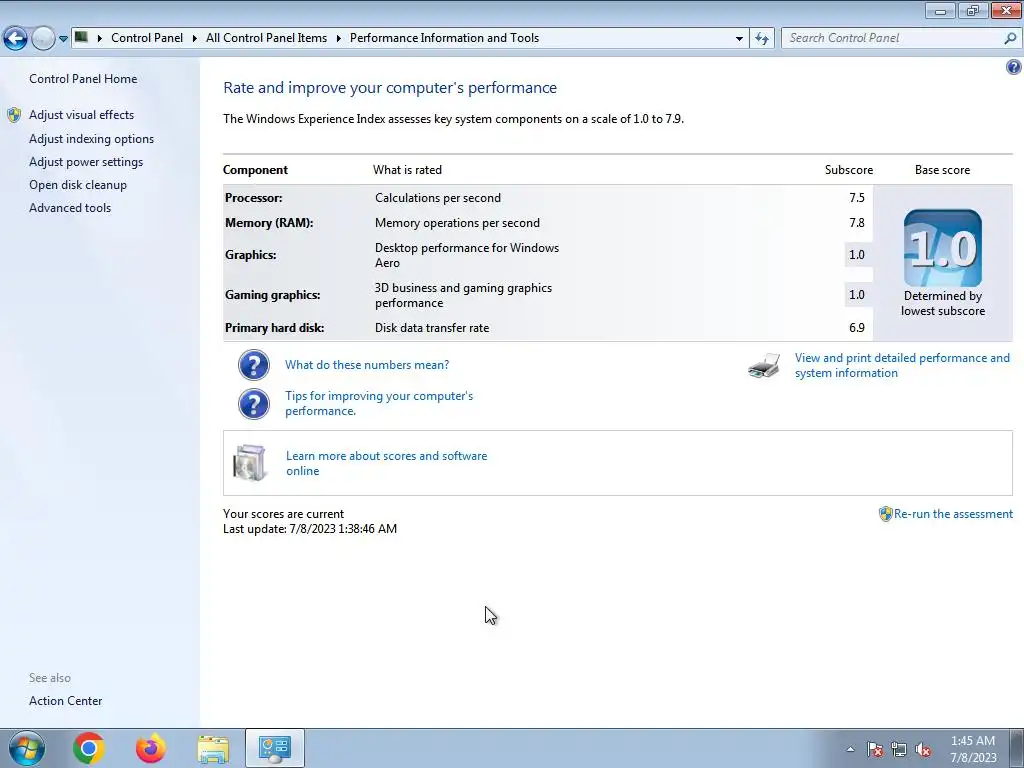Click the muted volume tray icon
Image resolution: width=1024 pixels, height=768 pixels.
tap(923, 749)
